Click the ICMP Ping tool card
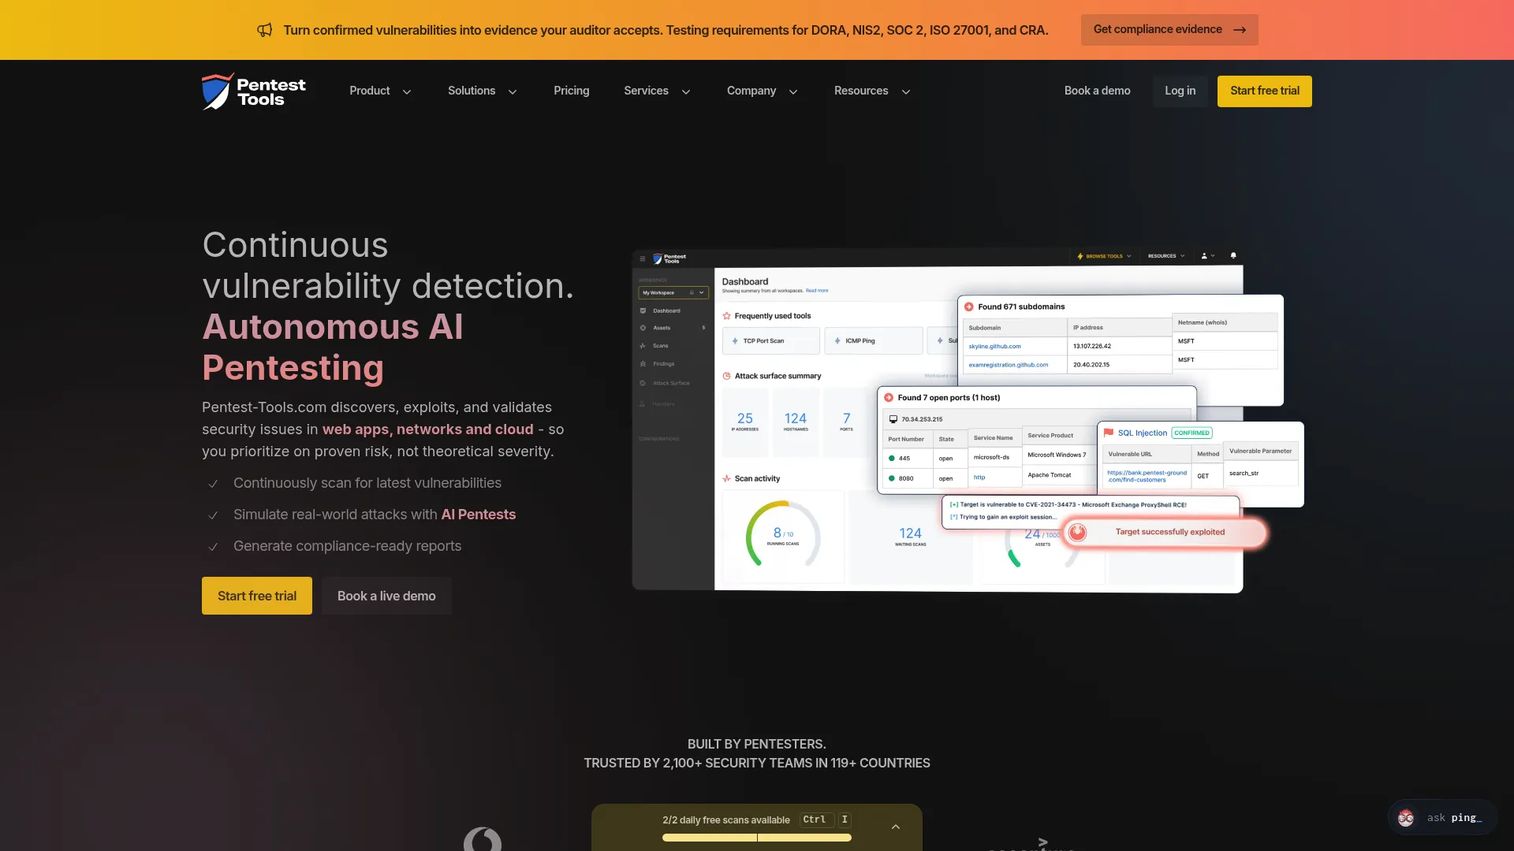 click(873, 341)
